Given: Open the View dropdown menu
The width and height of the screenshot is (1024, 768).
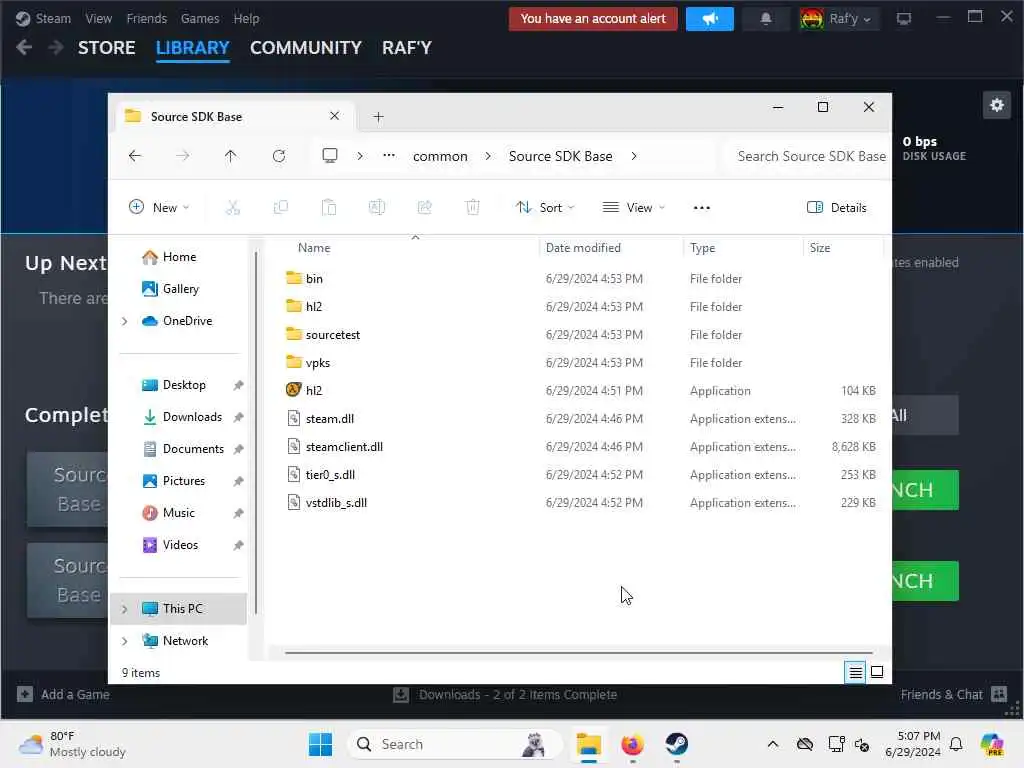Looking at the screenshot, I should click(x=633, y=208).
